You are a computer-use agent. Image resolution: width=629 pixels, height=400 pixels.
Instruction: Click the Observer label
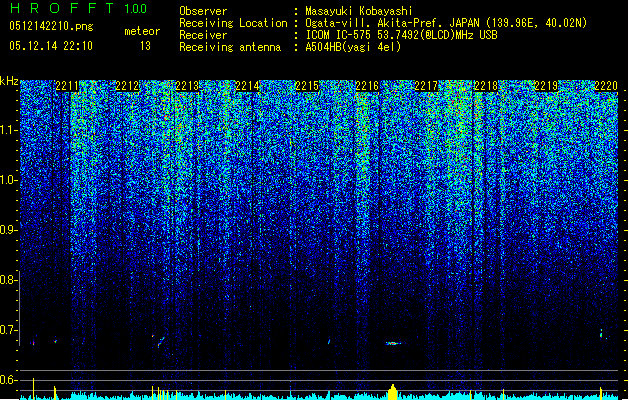203,11
